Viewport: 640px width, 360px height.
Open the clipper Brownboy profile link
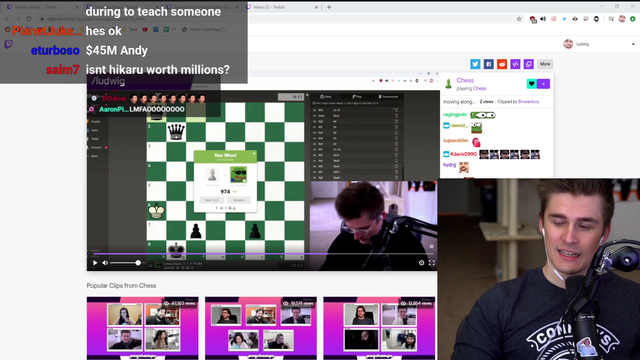click(x=529, y=102)
